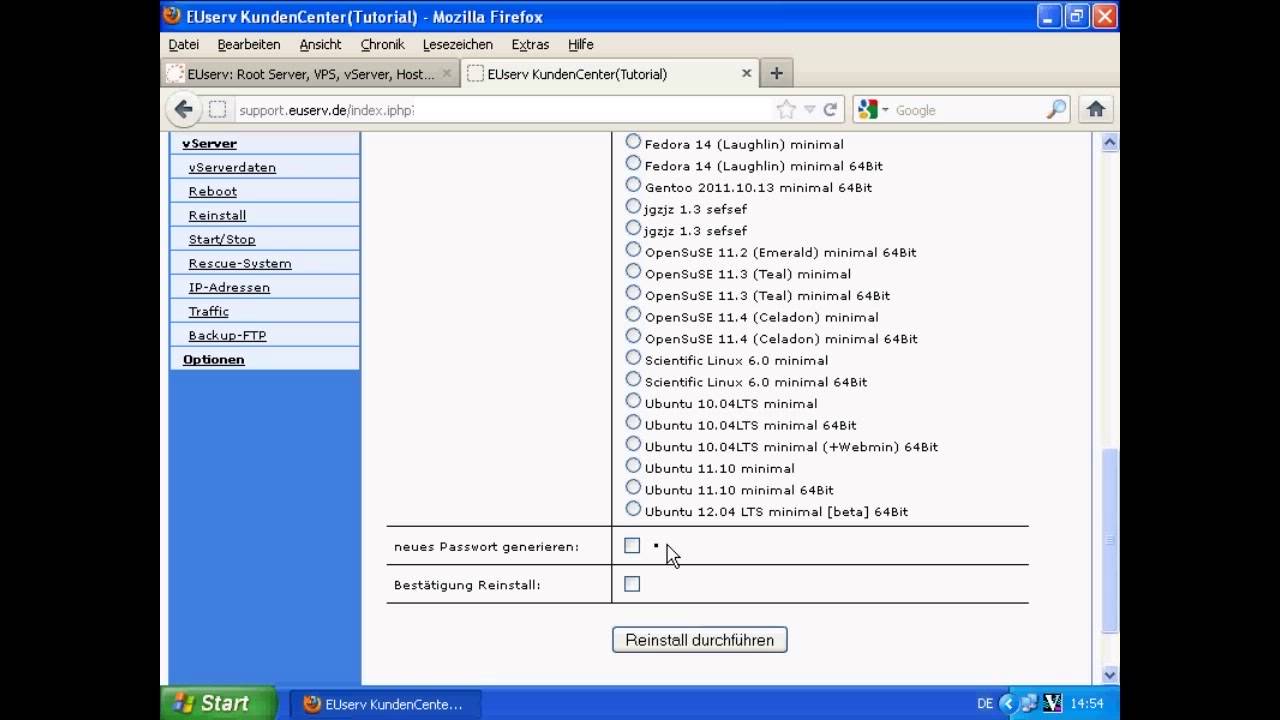The height and width of the screenshot is (720, 1280).
Task: Open the Windows Start menu
Action: tap(218, 703)
